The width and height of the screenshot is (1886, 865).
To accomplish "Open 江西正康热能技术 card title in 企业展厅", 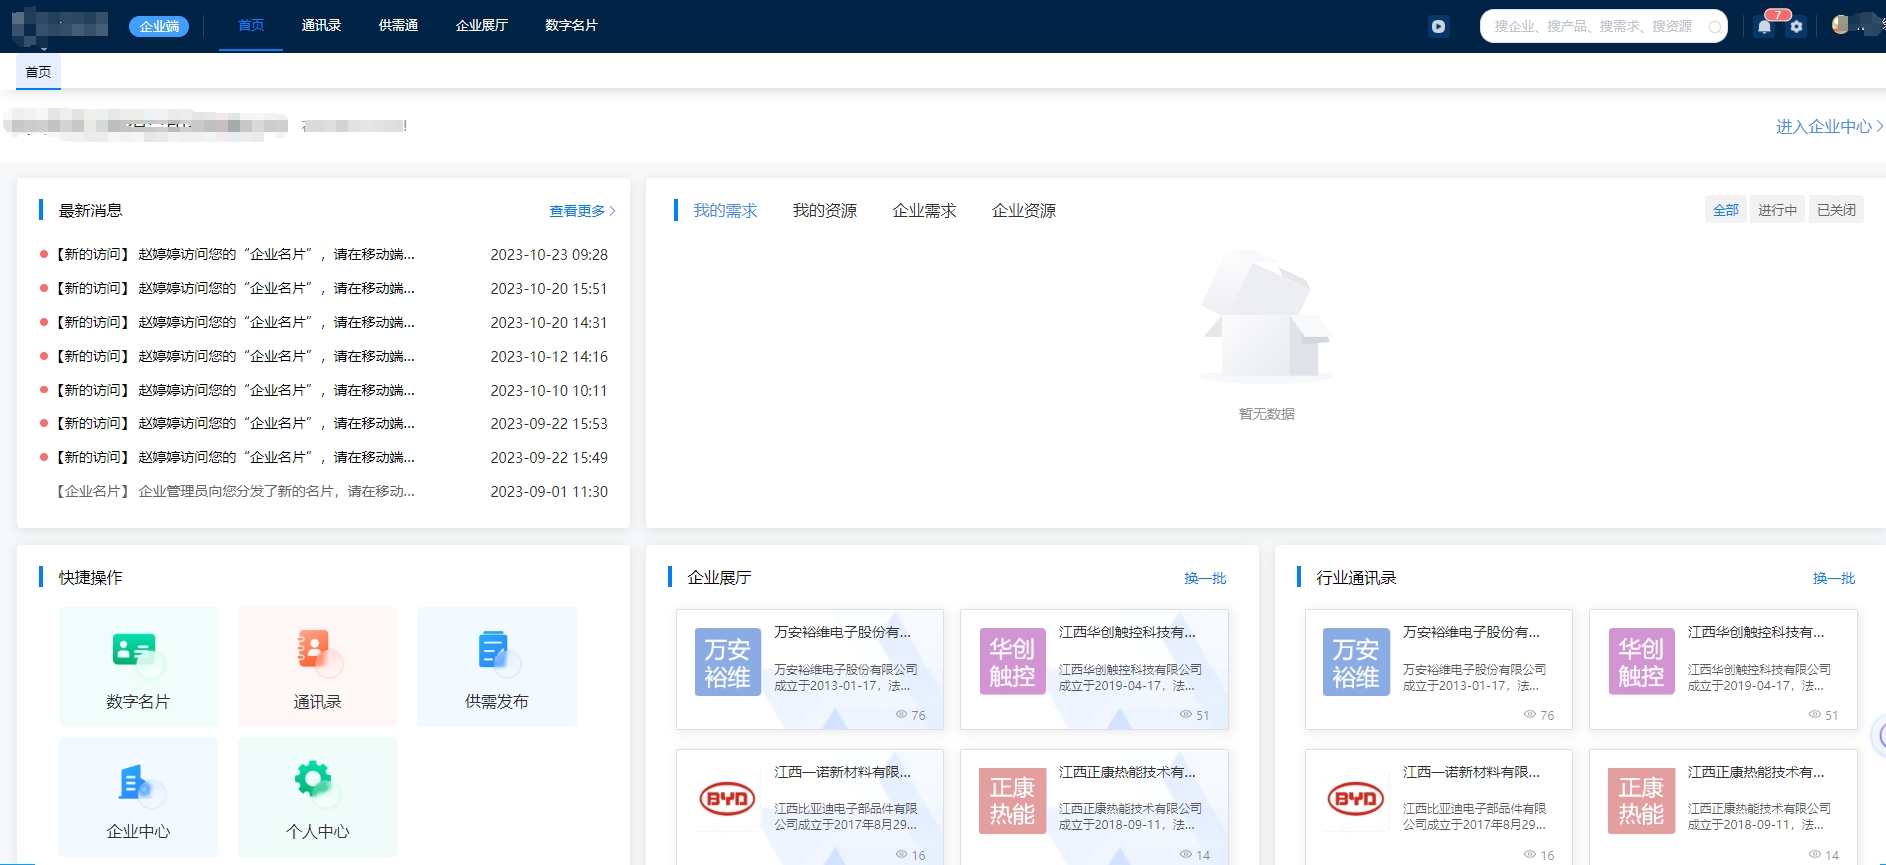I will [x=1127, y=773].
